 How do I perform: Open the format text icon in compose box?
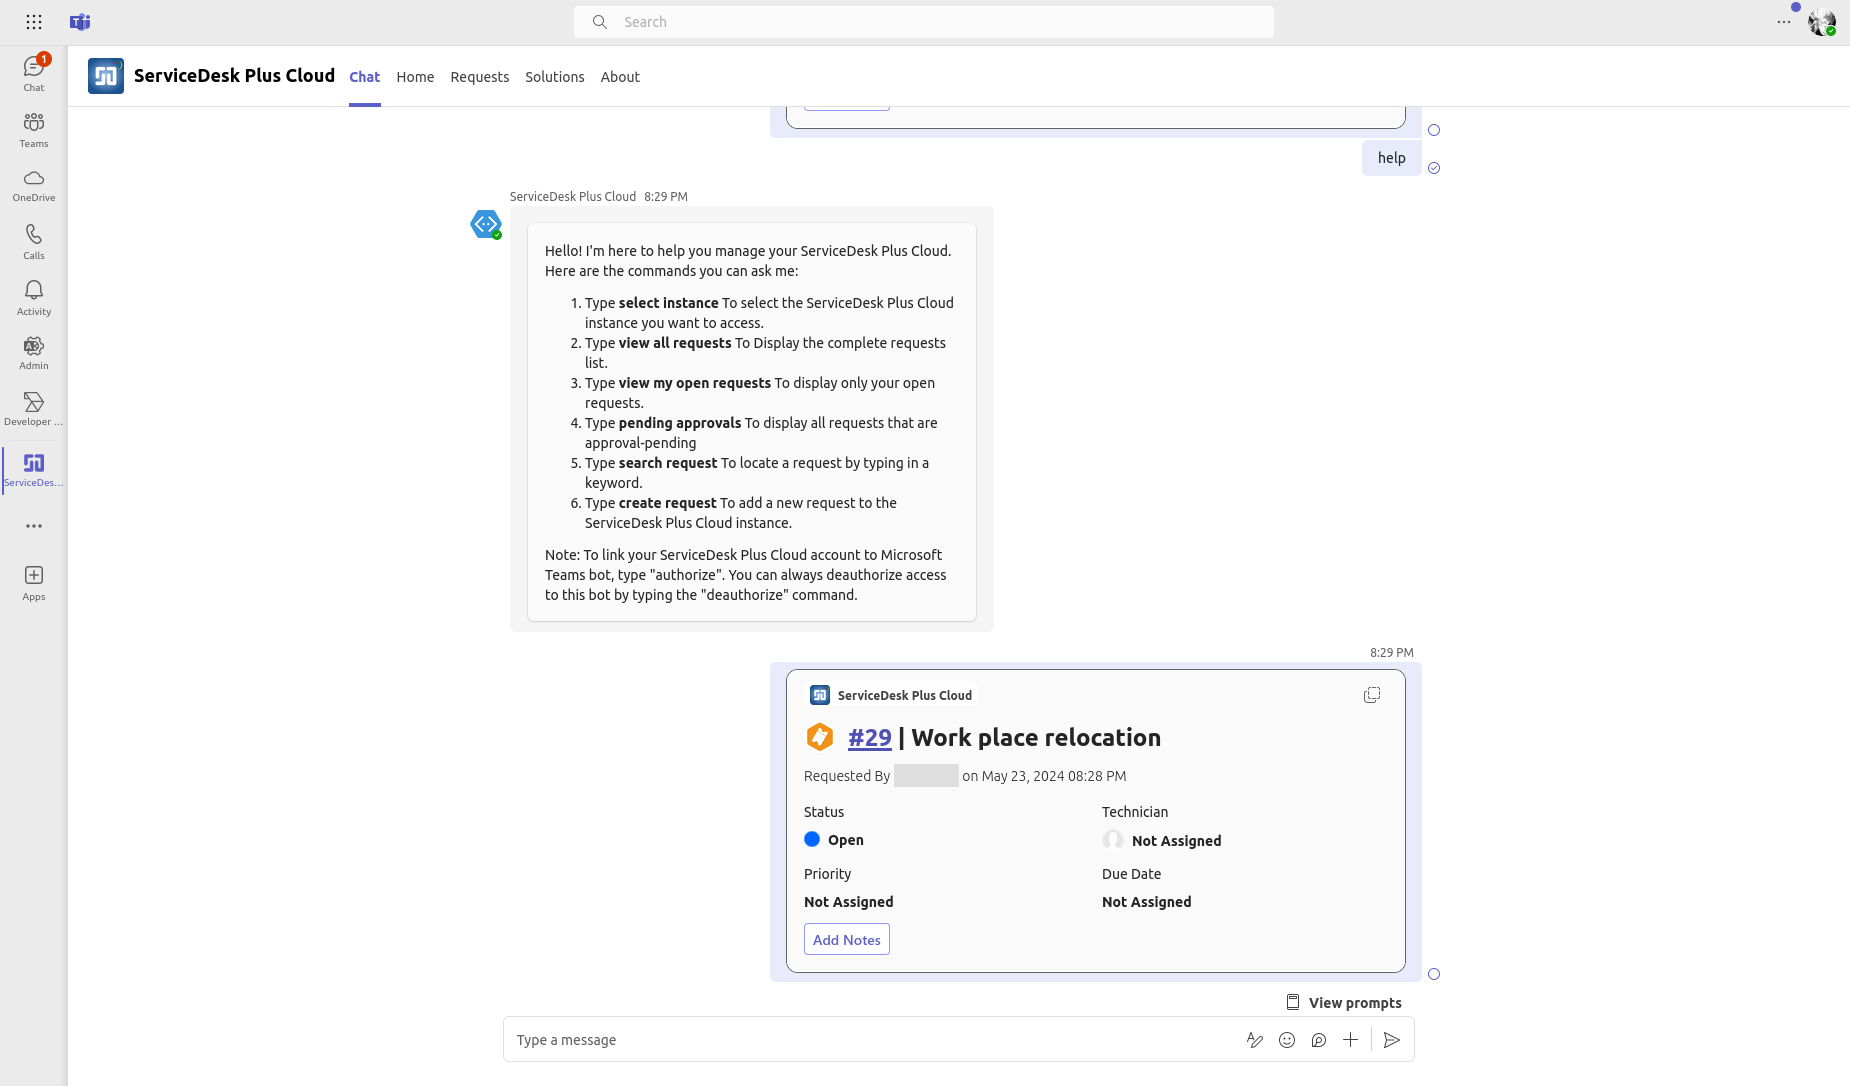(x=1255, y=1040)
